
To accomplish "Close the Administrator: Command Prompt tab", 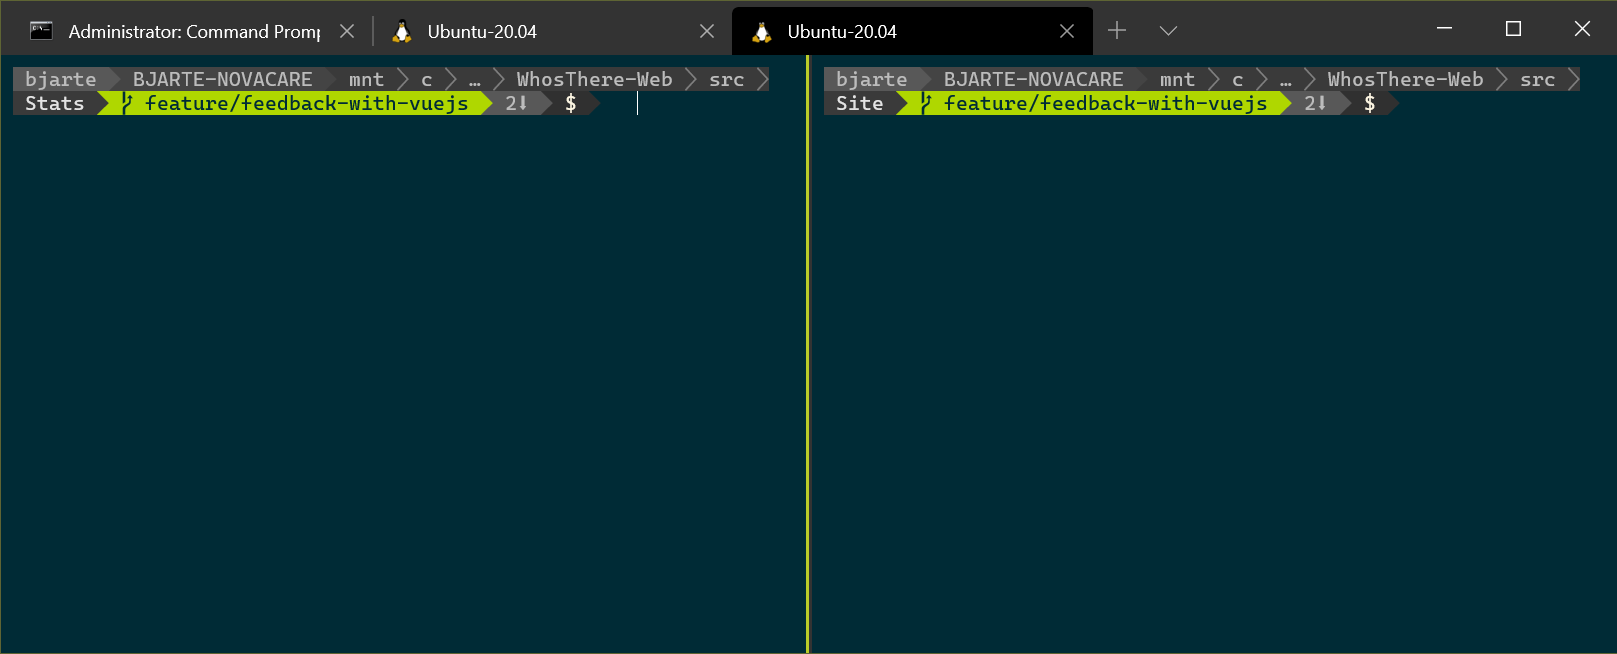I will [x=347, y=31].
